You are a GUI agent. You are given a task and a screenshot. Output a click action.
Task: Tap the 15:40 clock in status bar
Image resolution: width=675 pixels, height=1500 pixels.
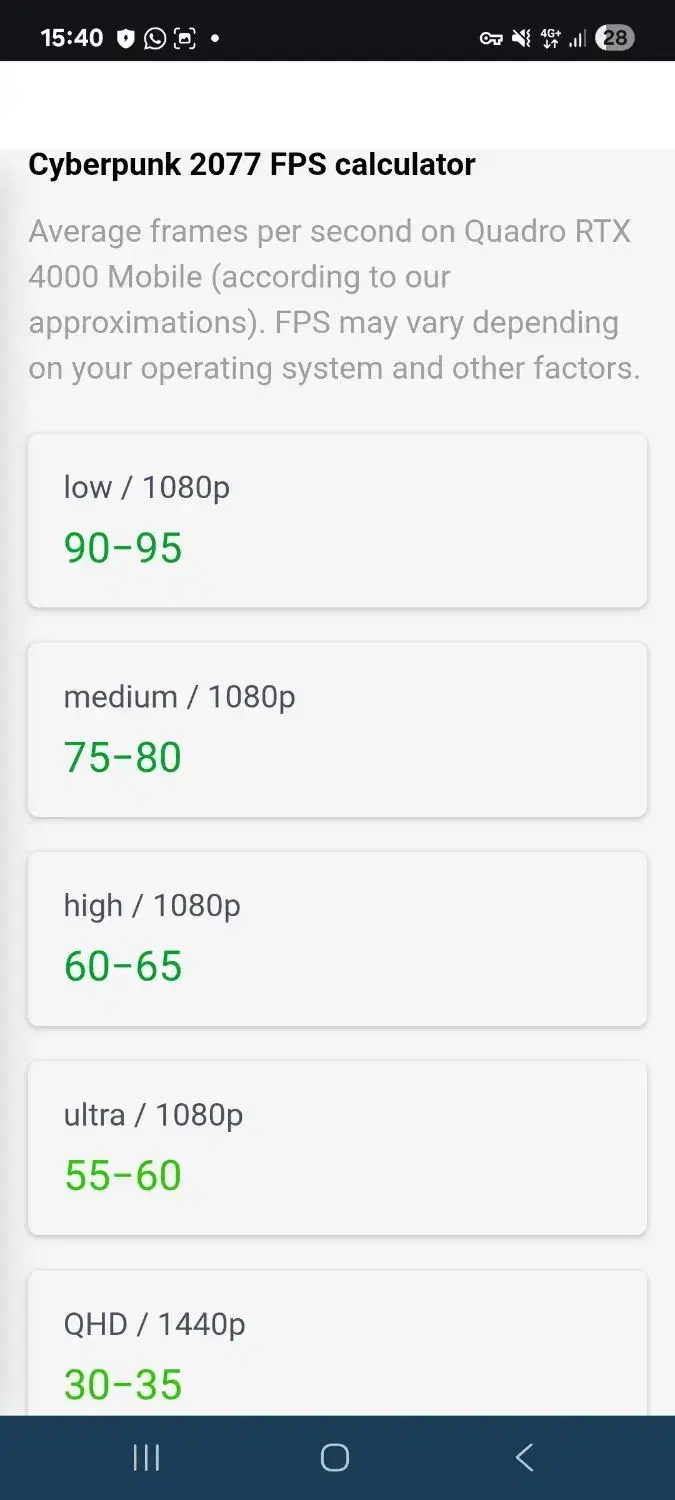[71, 38]
